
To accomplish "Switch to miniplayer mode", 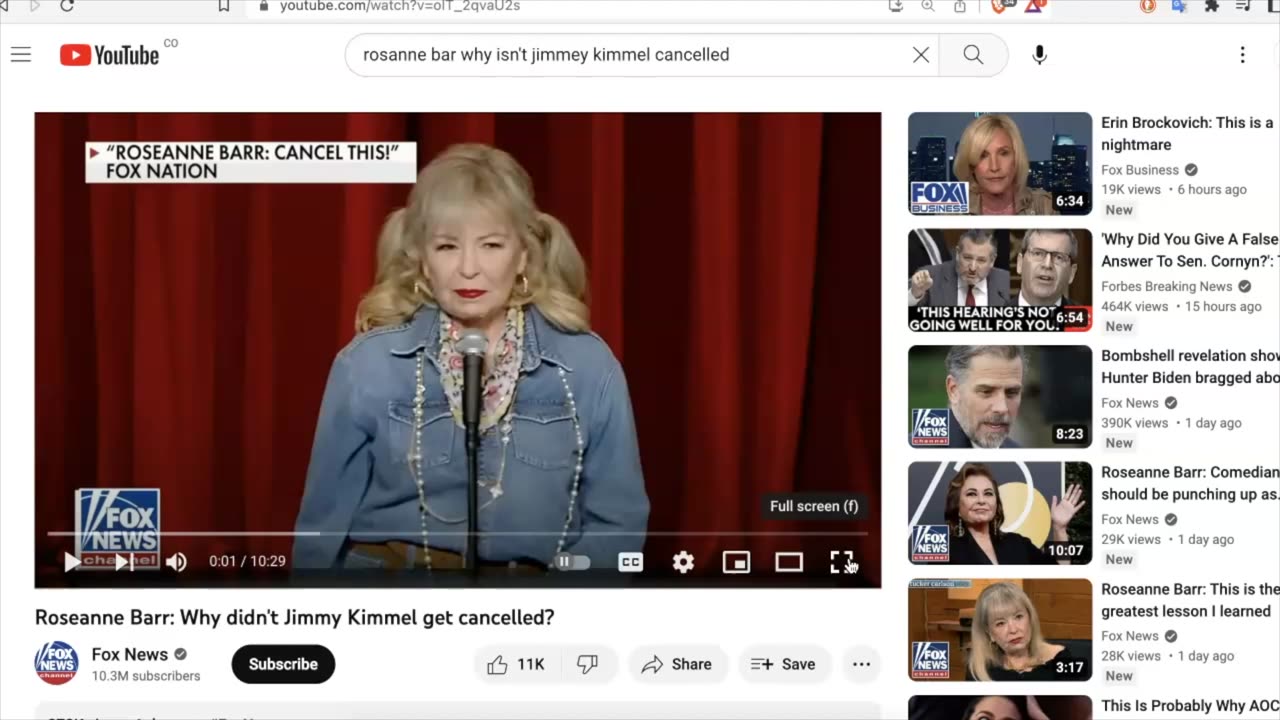I will 736,562.
